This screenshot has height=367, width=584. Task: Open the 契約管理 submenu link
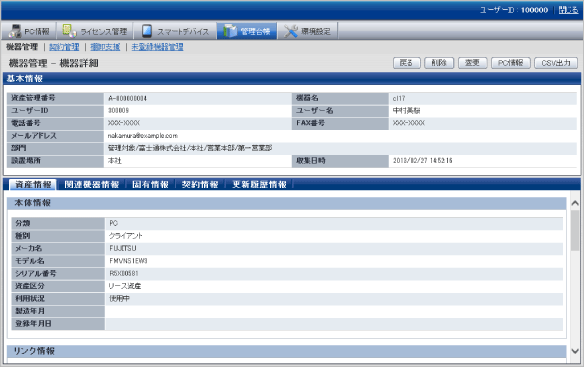tap(64, 47)
